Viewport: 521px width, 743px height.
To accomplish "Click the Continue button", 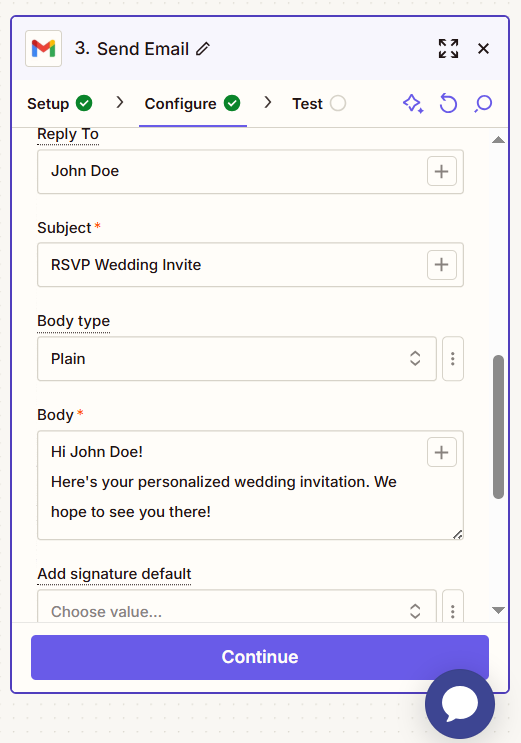I will coord(260,657).
